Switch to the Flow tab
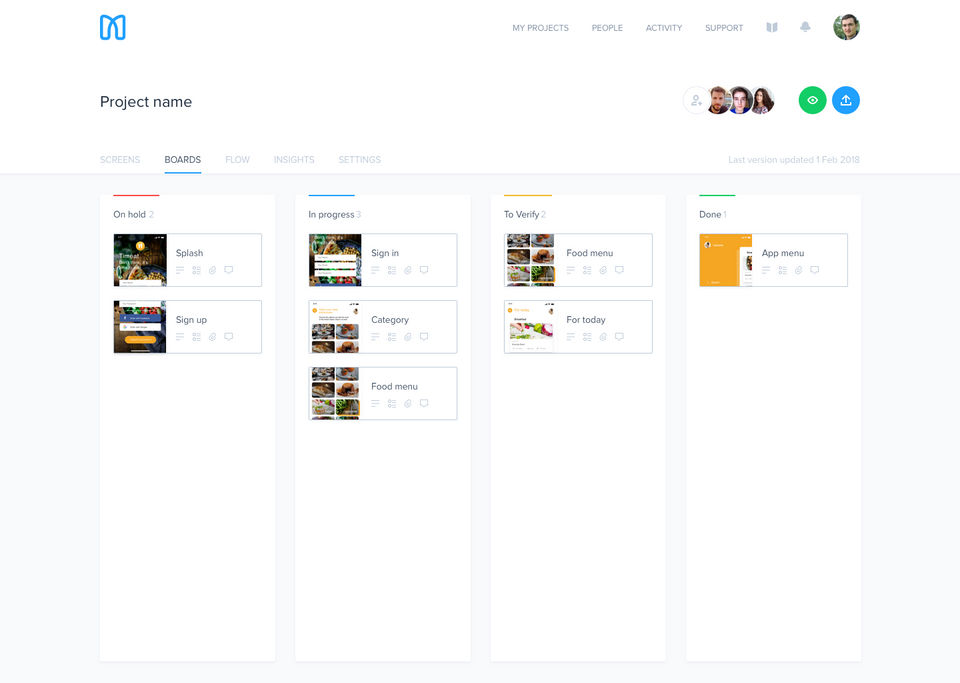This screenshot has height=683, width=960. (x=238, y=160)
